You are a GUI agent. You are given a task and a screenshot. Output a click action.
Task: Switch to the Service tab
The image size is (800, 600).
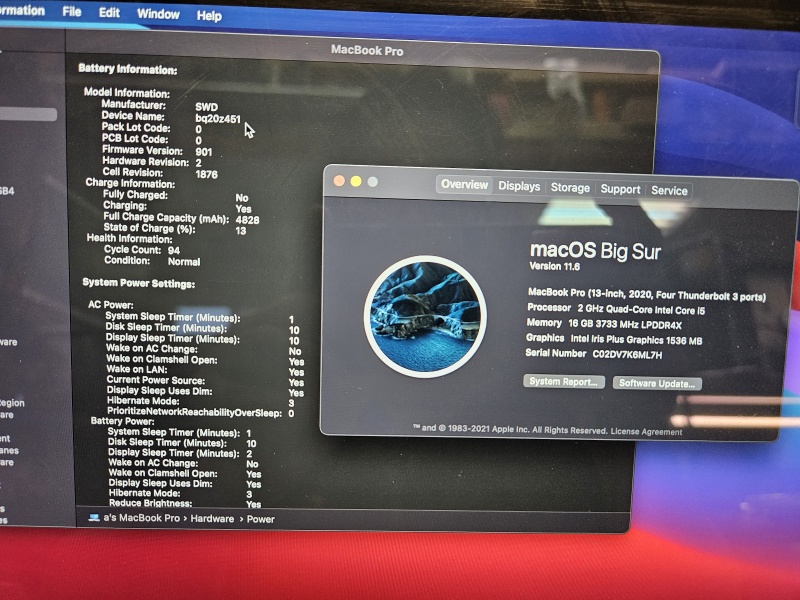[x=669, y=191]
